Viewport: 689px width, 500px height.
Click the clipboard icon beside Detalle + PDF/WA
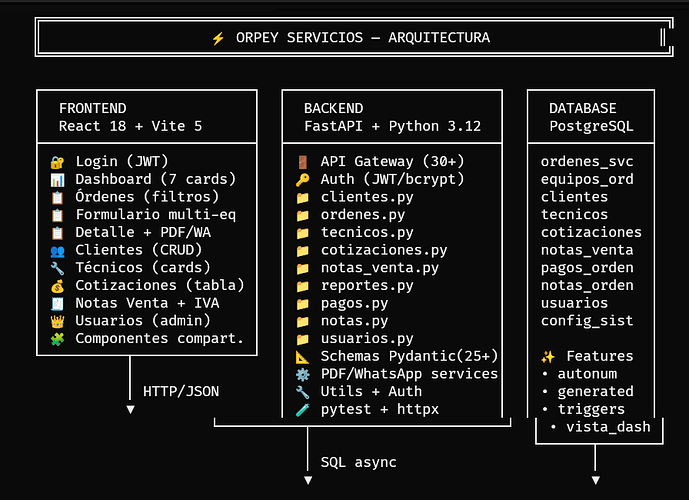click(57, 233)
